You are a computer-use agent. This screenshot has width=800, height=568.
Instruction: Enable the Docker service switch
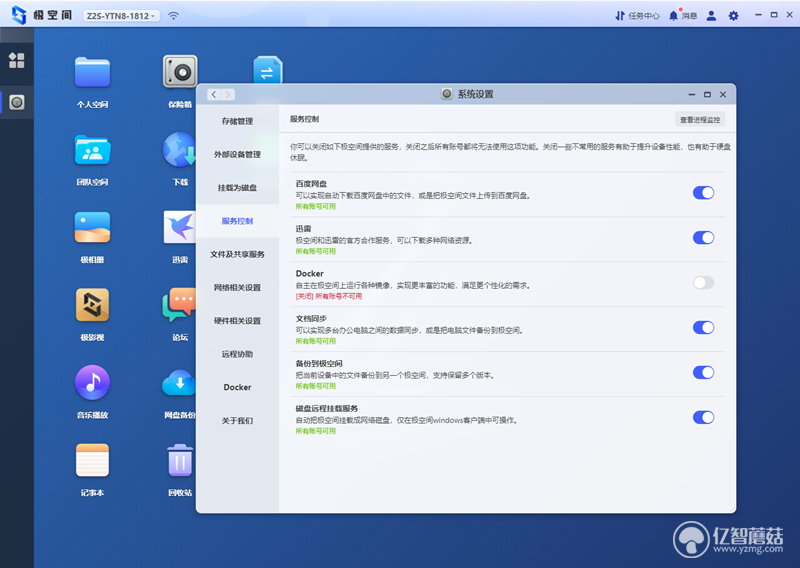(x=703, y=283)
